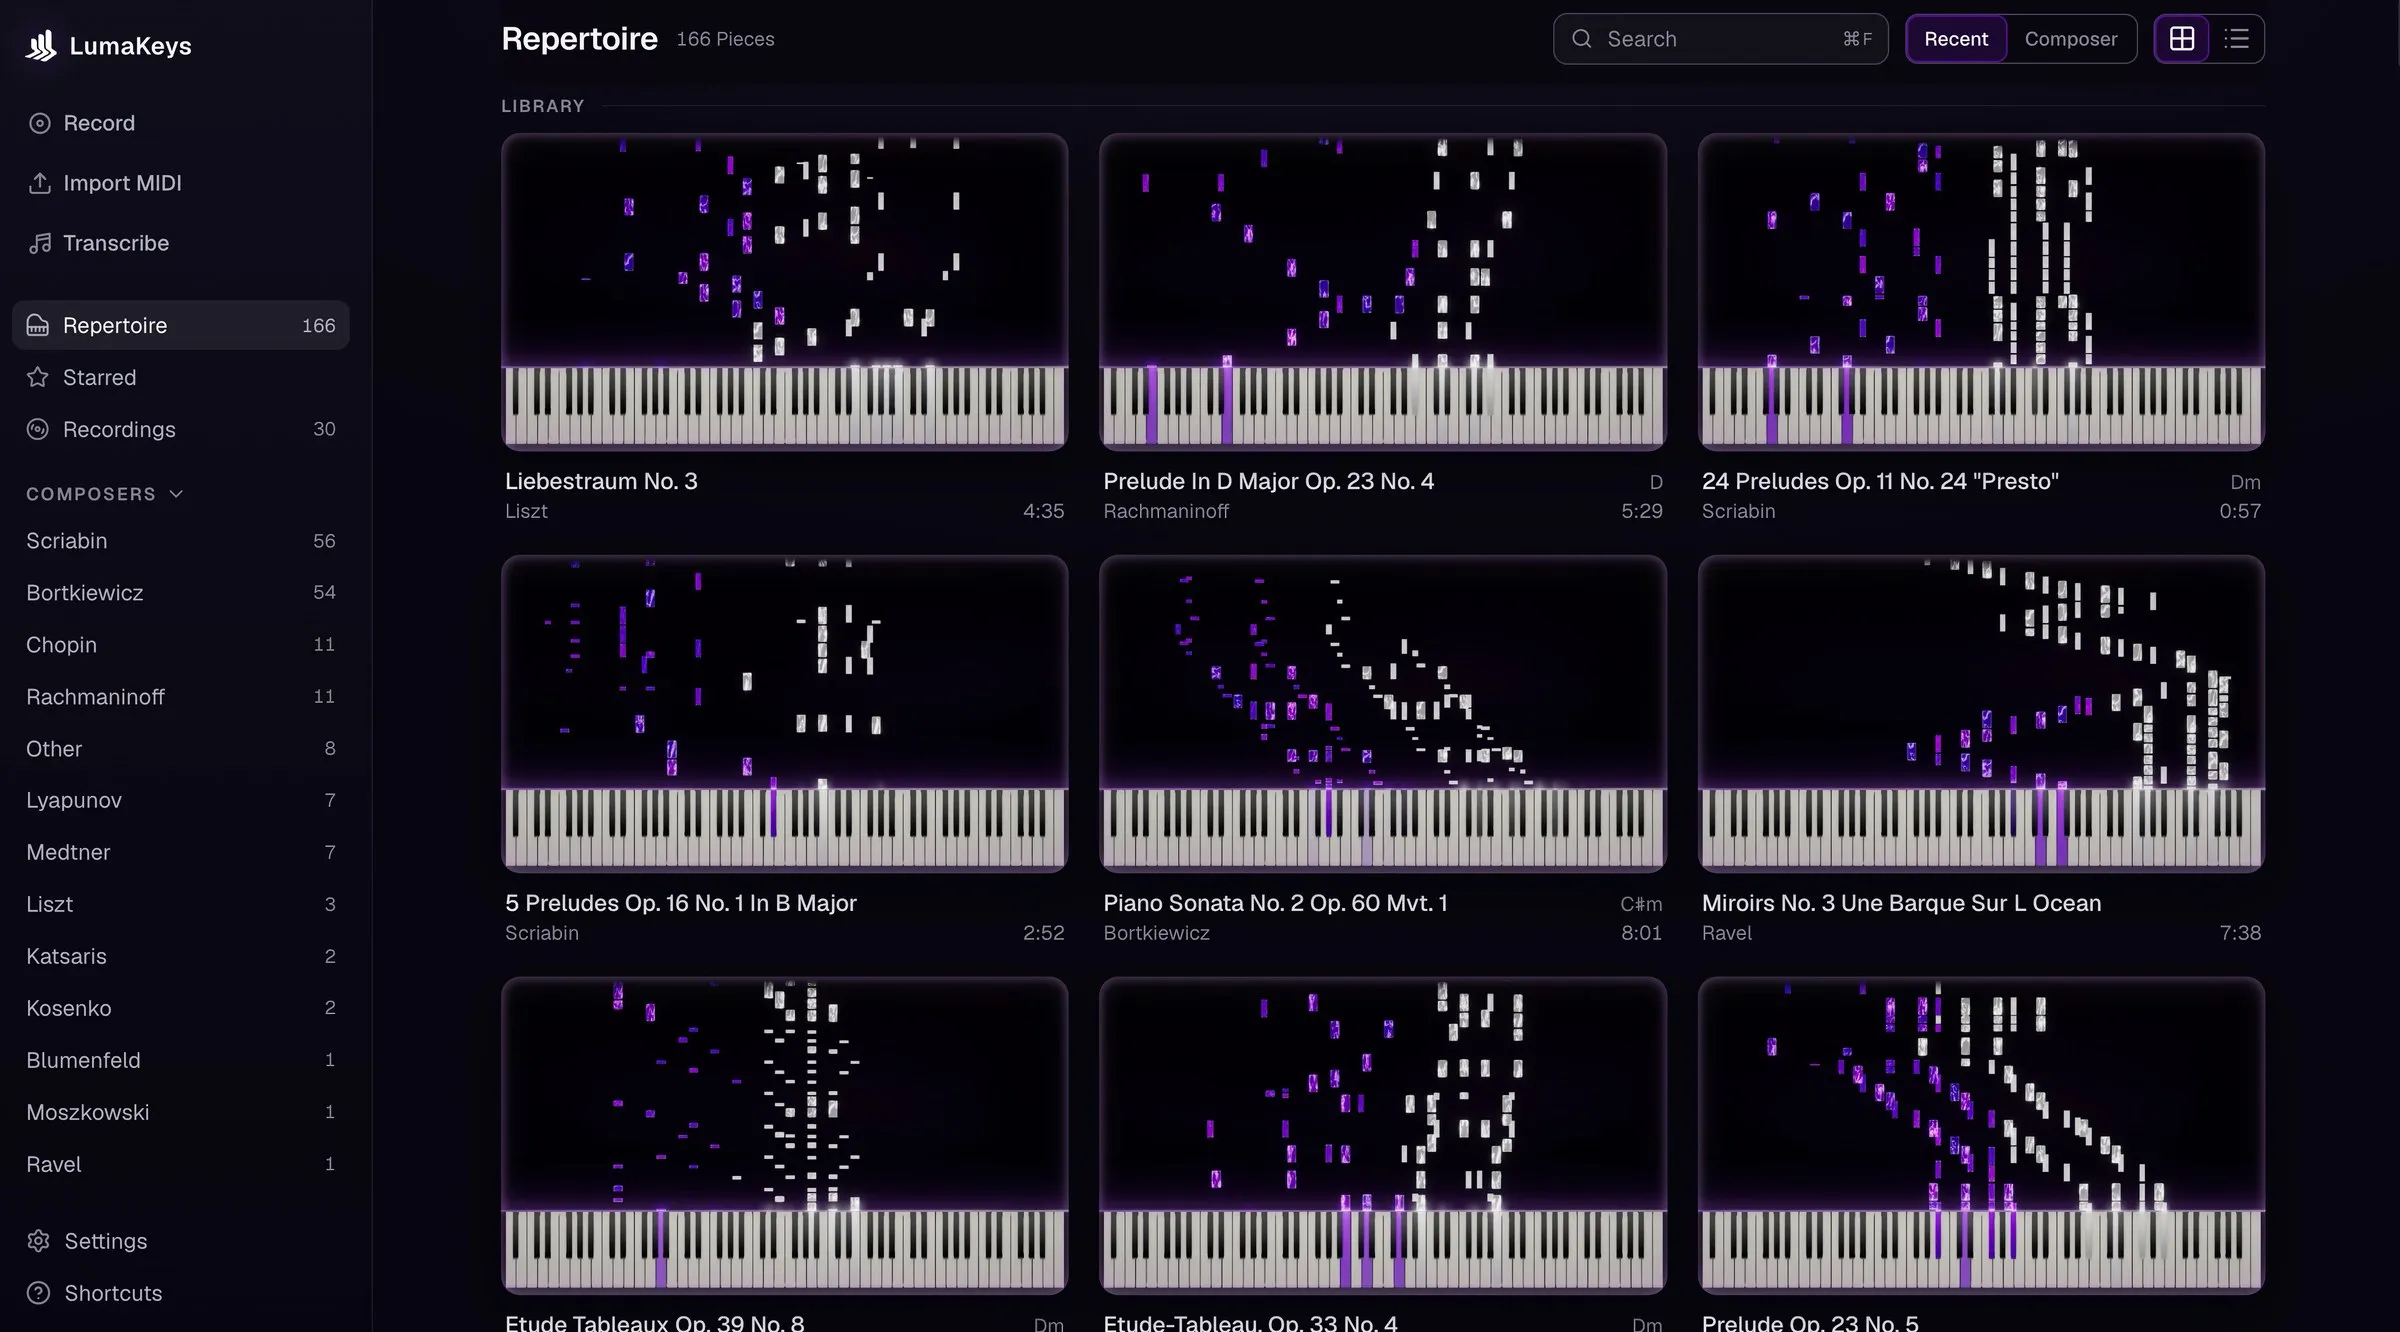
Task: Click the title "5 Preludes Op. 16 No. 1 In B Major"
Action: point(681,903)
